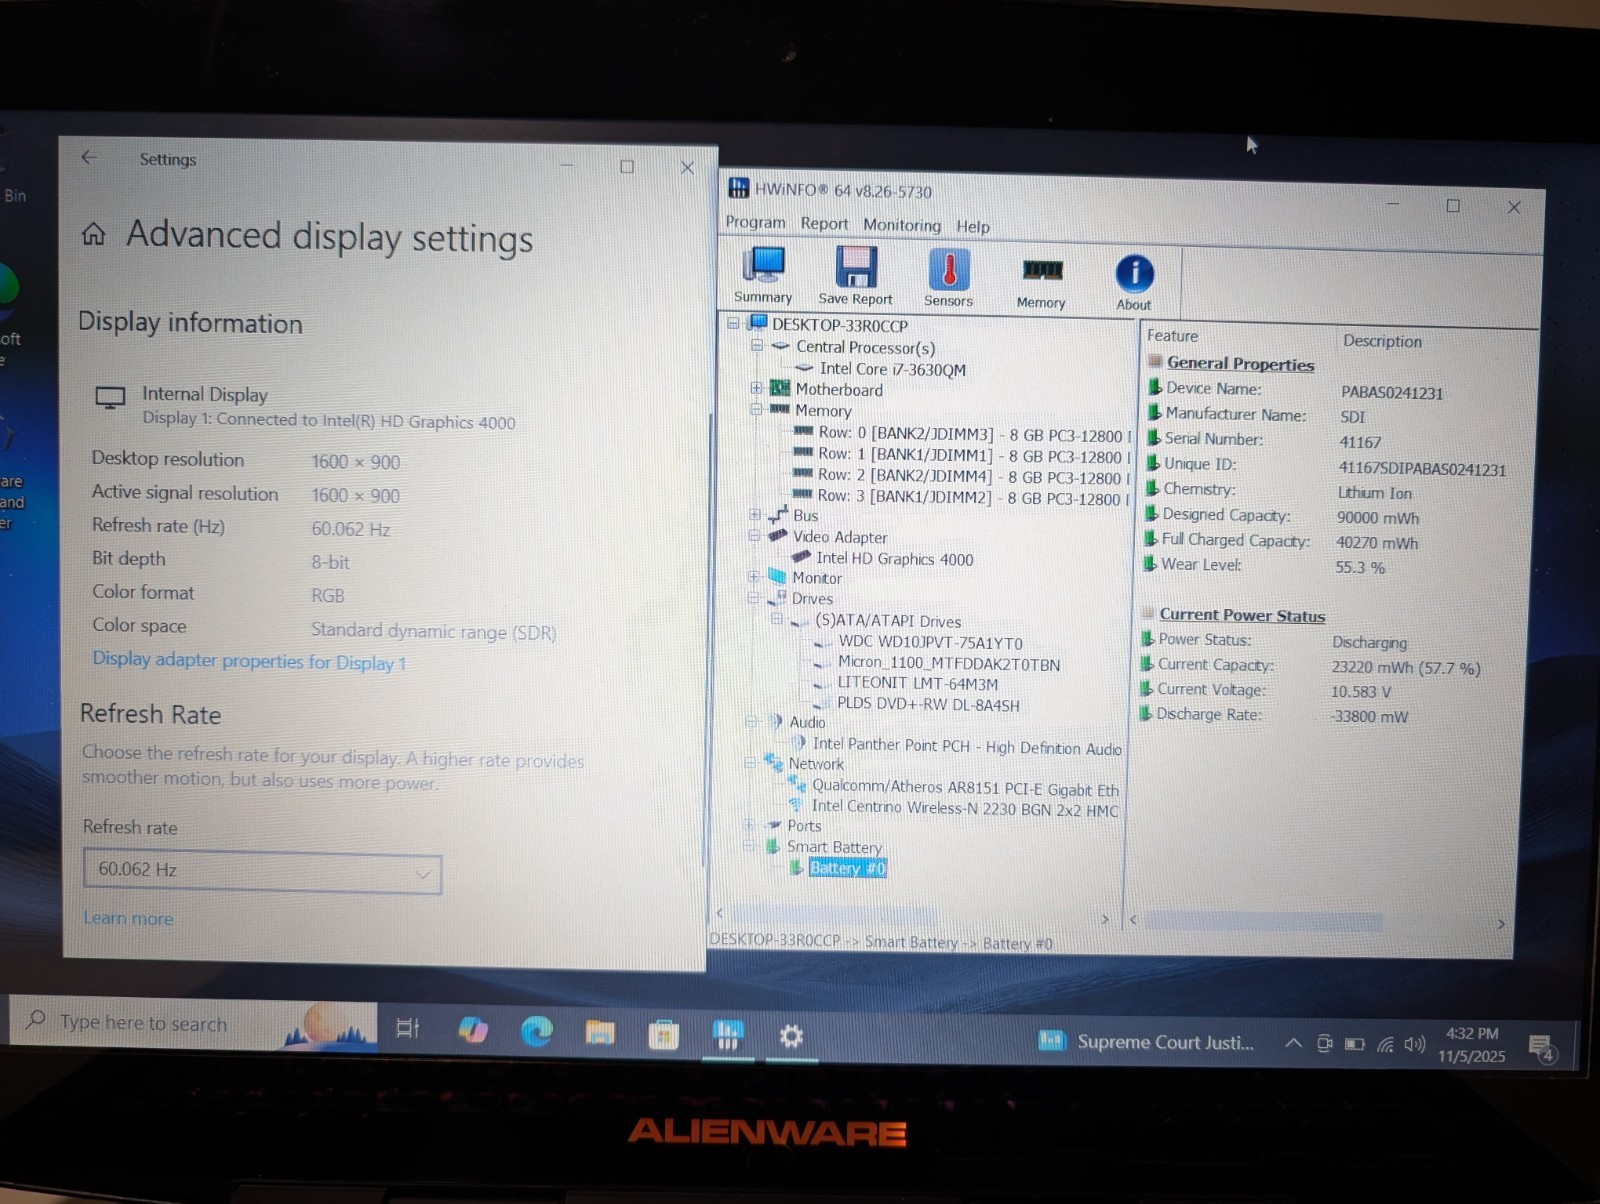
Task: Collapse the Video Adapter branch
Action: pos(755,535)
